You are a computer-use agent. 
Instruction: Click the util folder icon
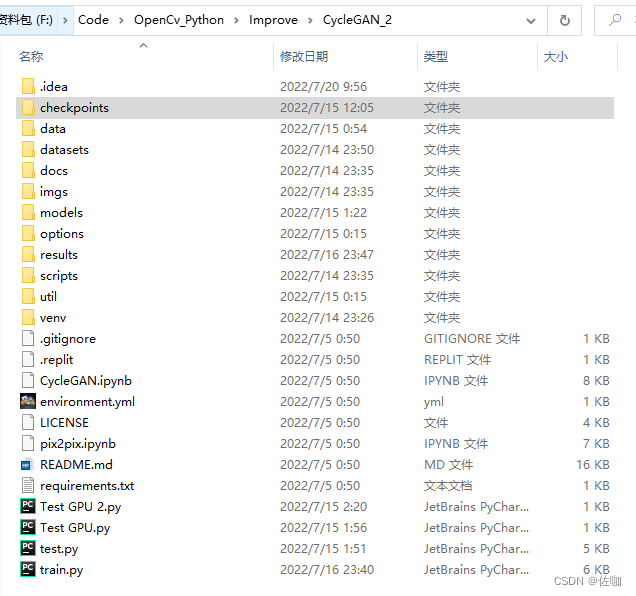coord(28,297)
